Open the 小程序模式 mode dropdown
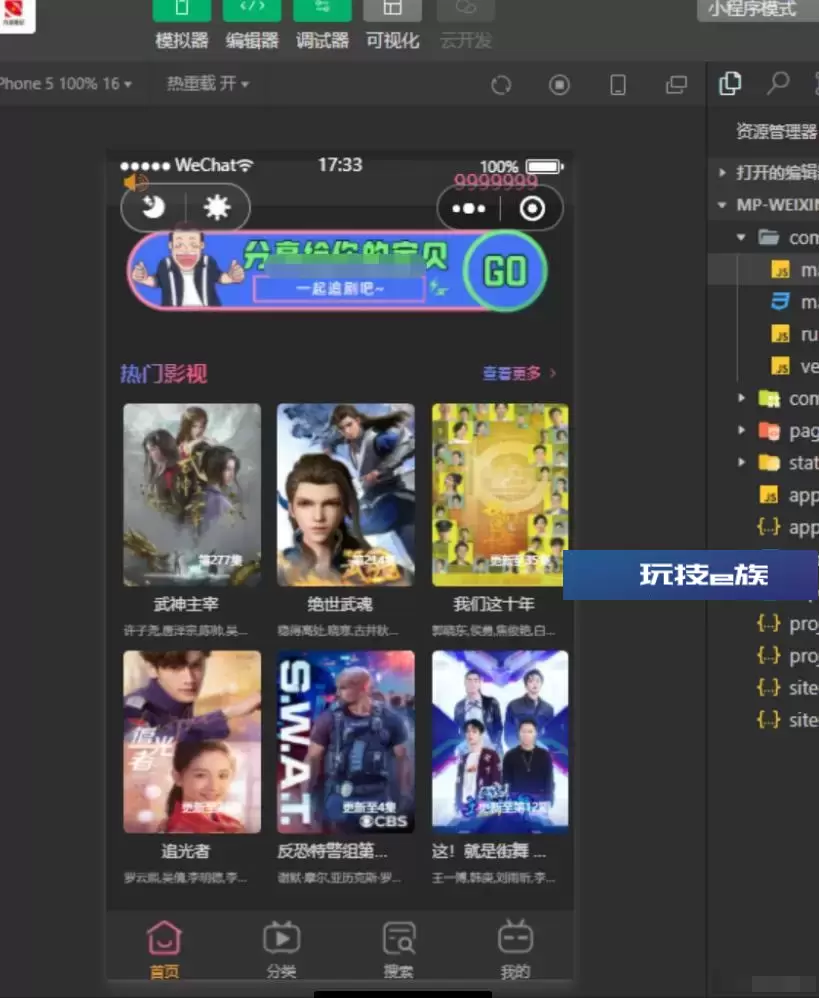This screenshot has width=819, height=998. click(x=757, y=10)
